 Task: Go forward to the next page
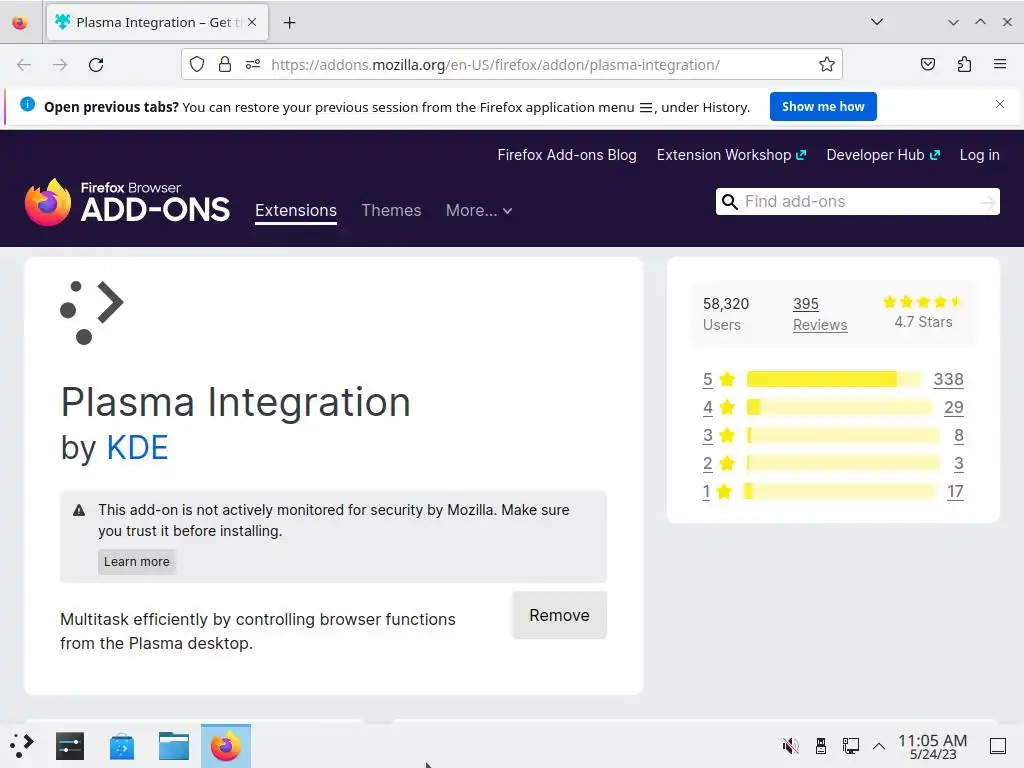pos(60,65)
